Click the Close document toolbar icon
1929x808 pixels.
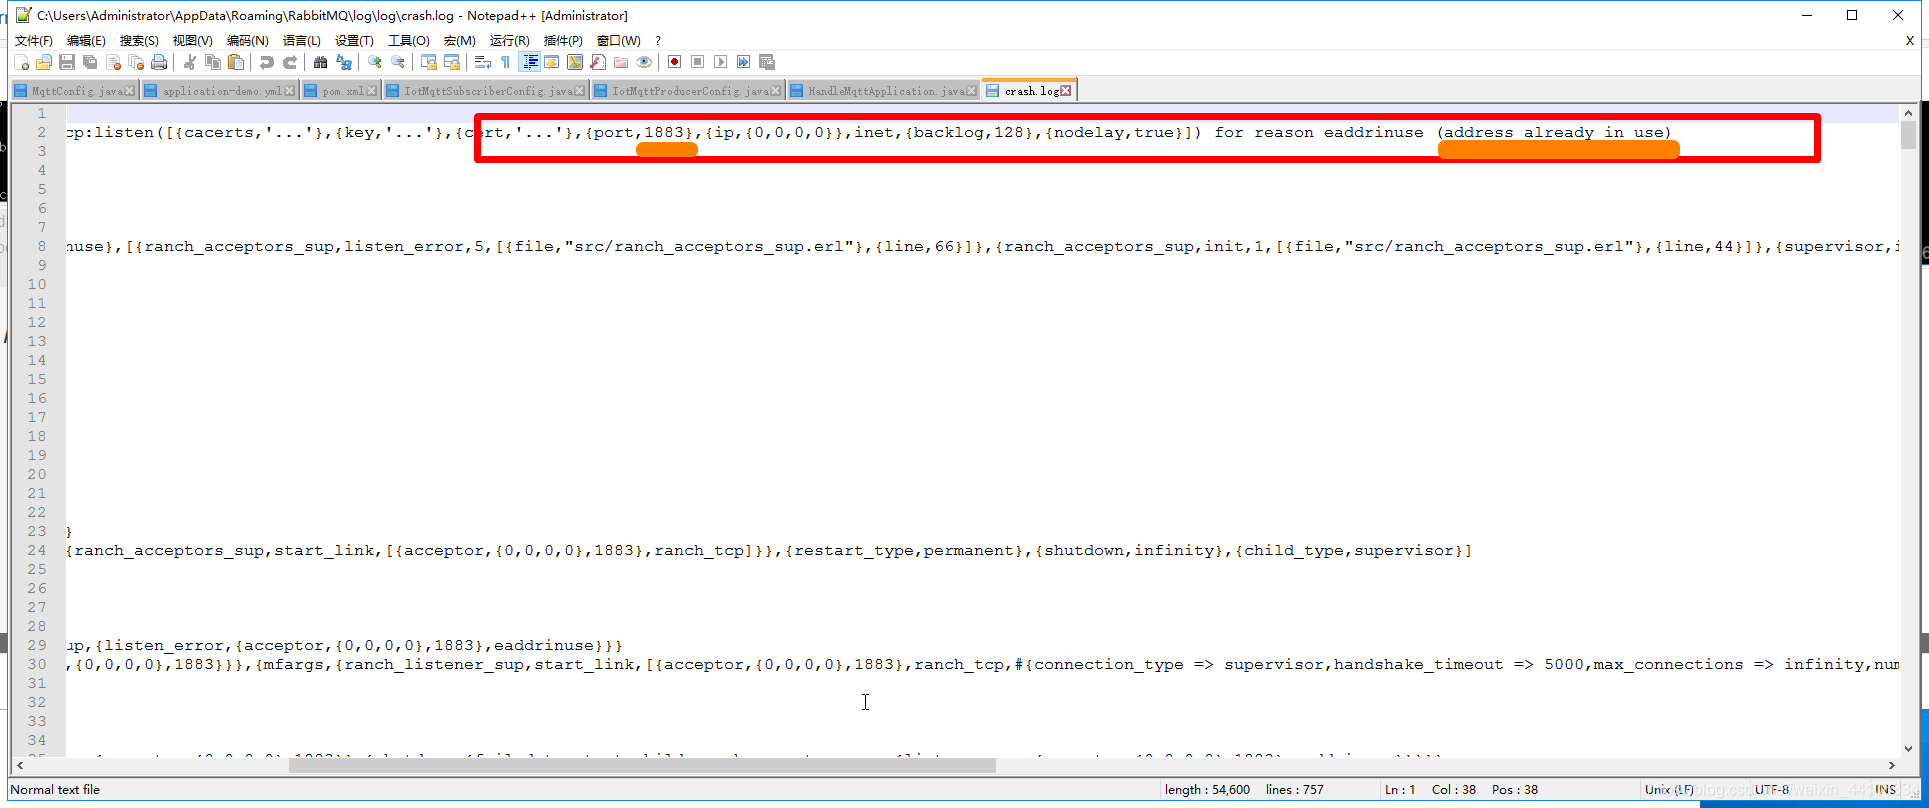(x=113, y=62)
